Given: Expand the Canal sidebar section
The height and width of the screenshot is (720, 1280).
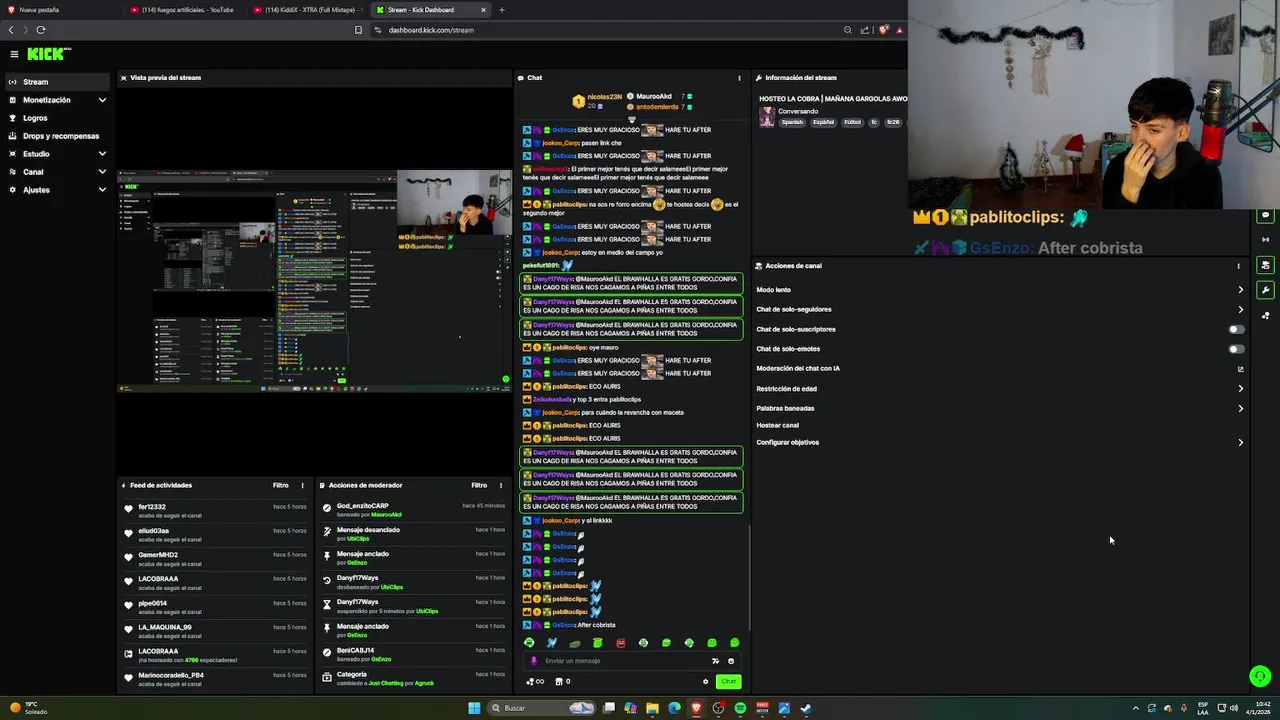Looking at the screenshot, I should 56,172.
